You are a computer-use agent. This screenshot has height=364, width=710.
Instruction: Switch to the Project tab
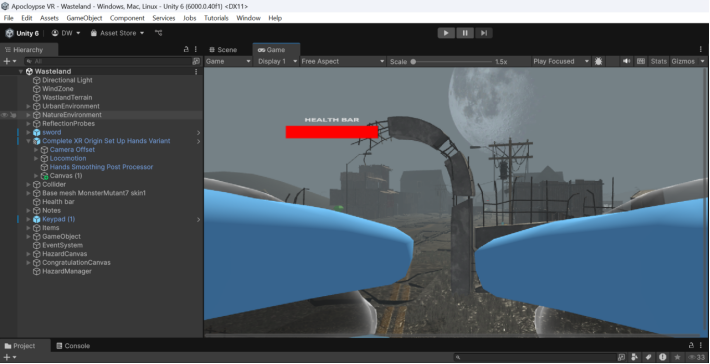click(x=20, y=346)
